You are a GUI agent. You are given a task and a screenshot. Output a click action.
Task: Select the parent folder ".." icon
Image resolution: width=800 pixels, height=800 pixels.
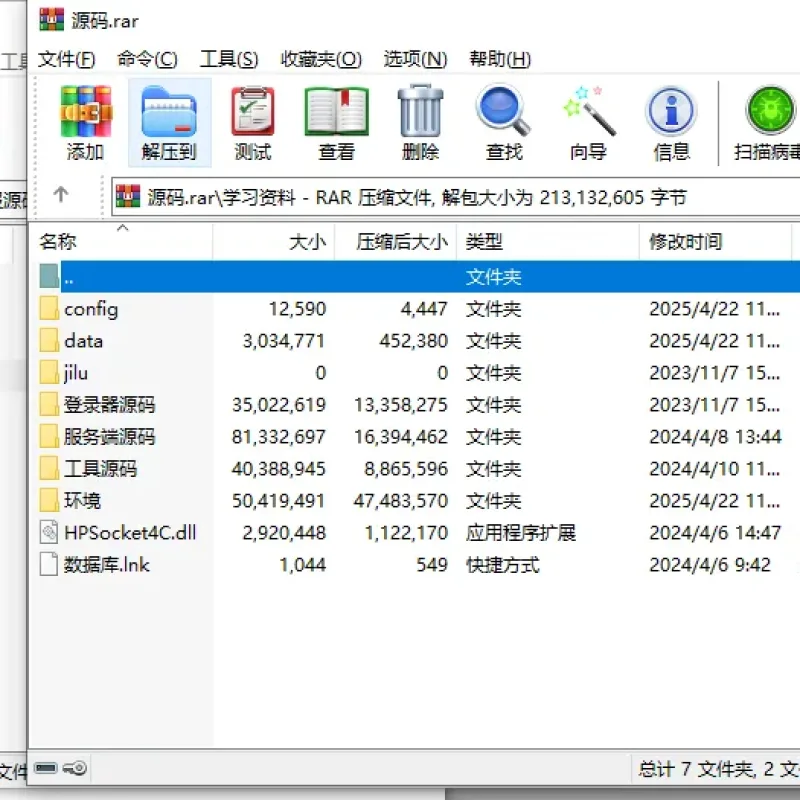(x=49, y=276)
